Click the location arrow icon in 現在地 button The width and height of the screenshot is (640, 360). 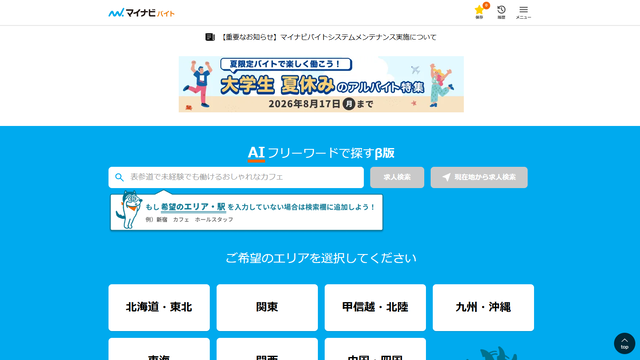pyautogui.click(x=447, y=177)
